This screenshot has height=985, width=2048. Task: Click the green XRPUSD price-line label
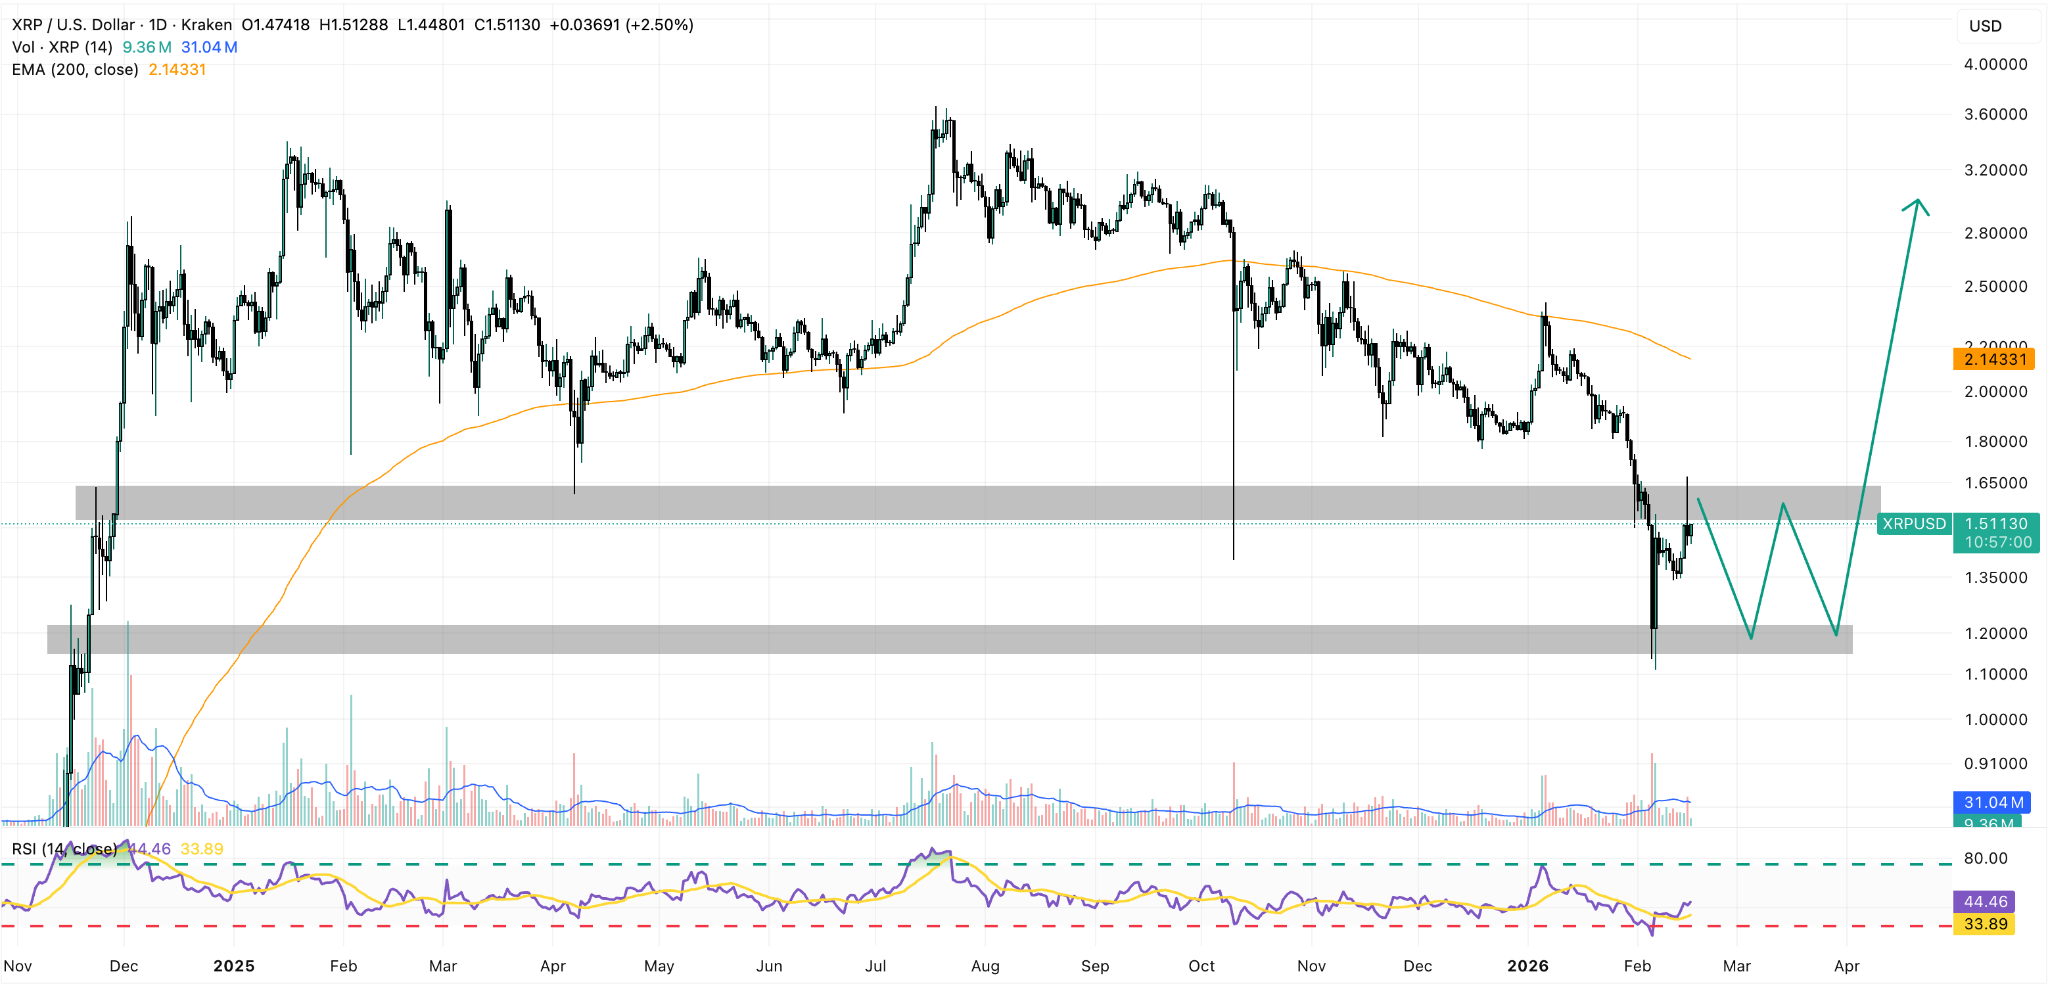(x=1914, y=523)
